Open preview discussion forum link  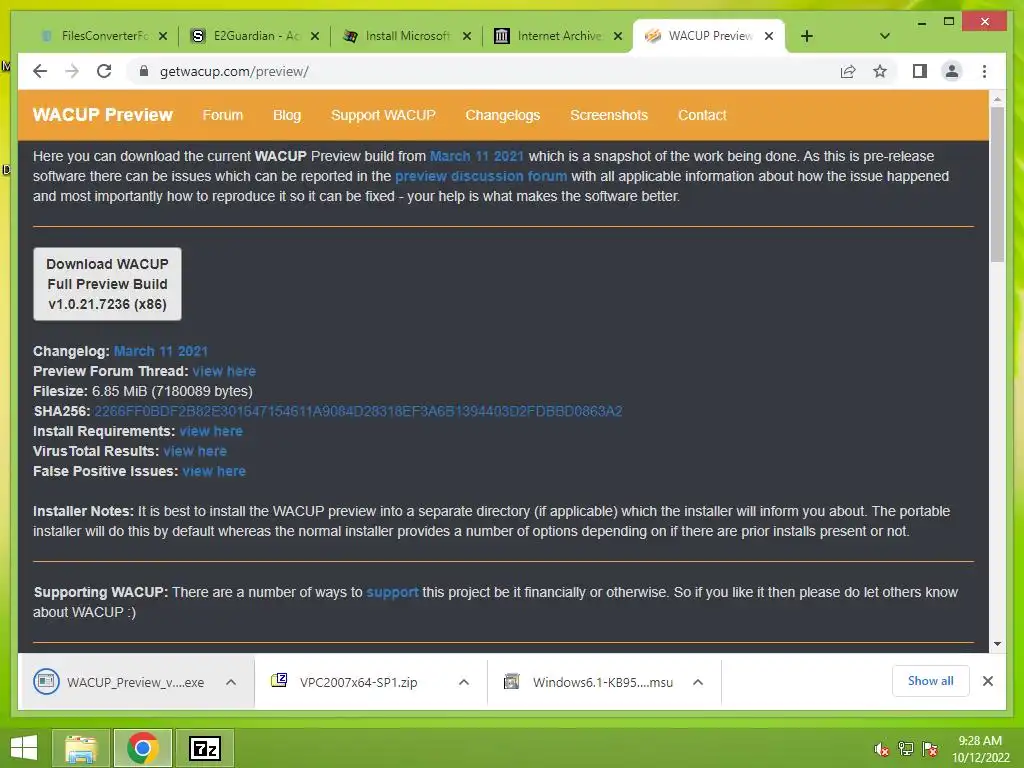[481, 176]
